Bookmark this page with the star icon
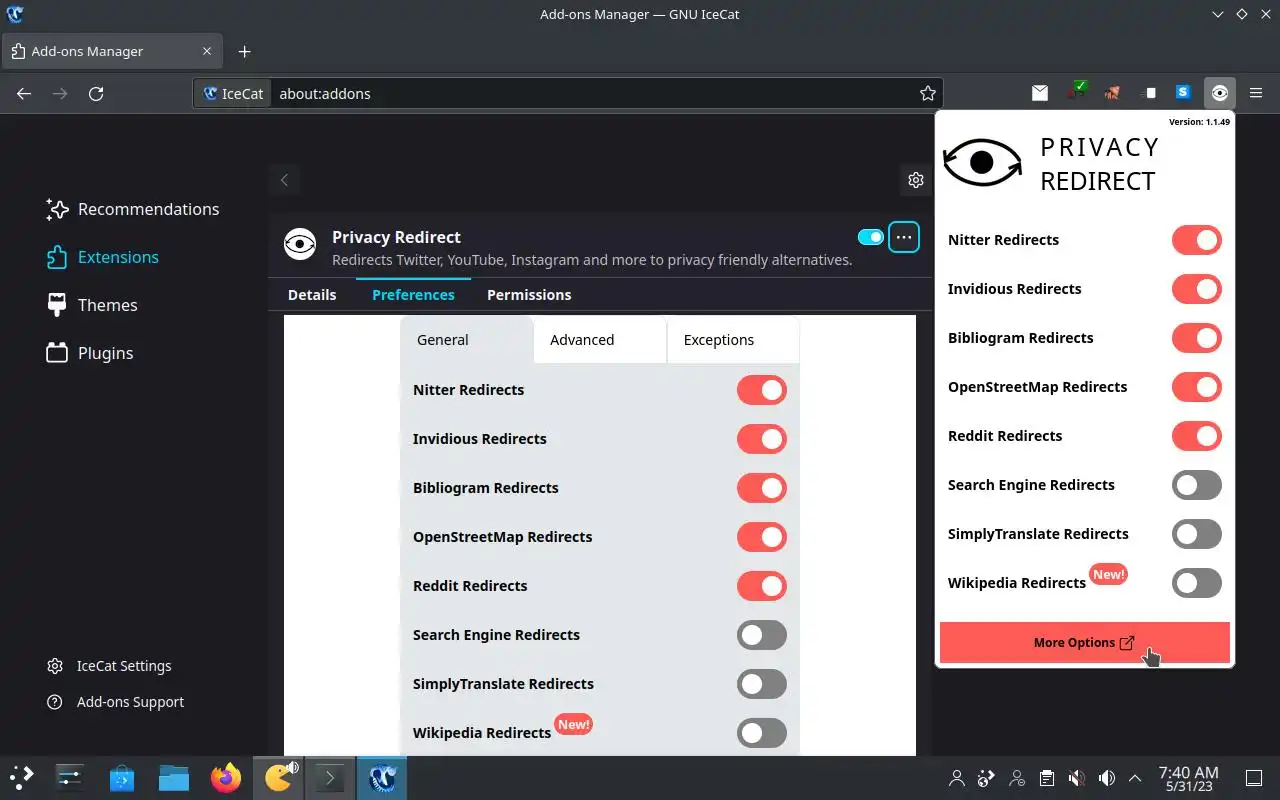This screenshot has height=800, width=1280. [x=928, y=93]
